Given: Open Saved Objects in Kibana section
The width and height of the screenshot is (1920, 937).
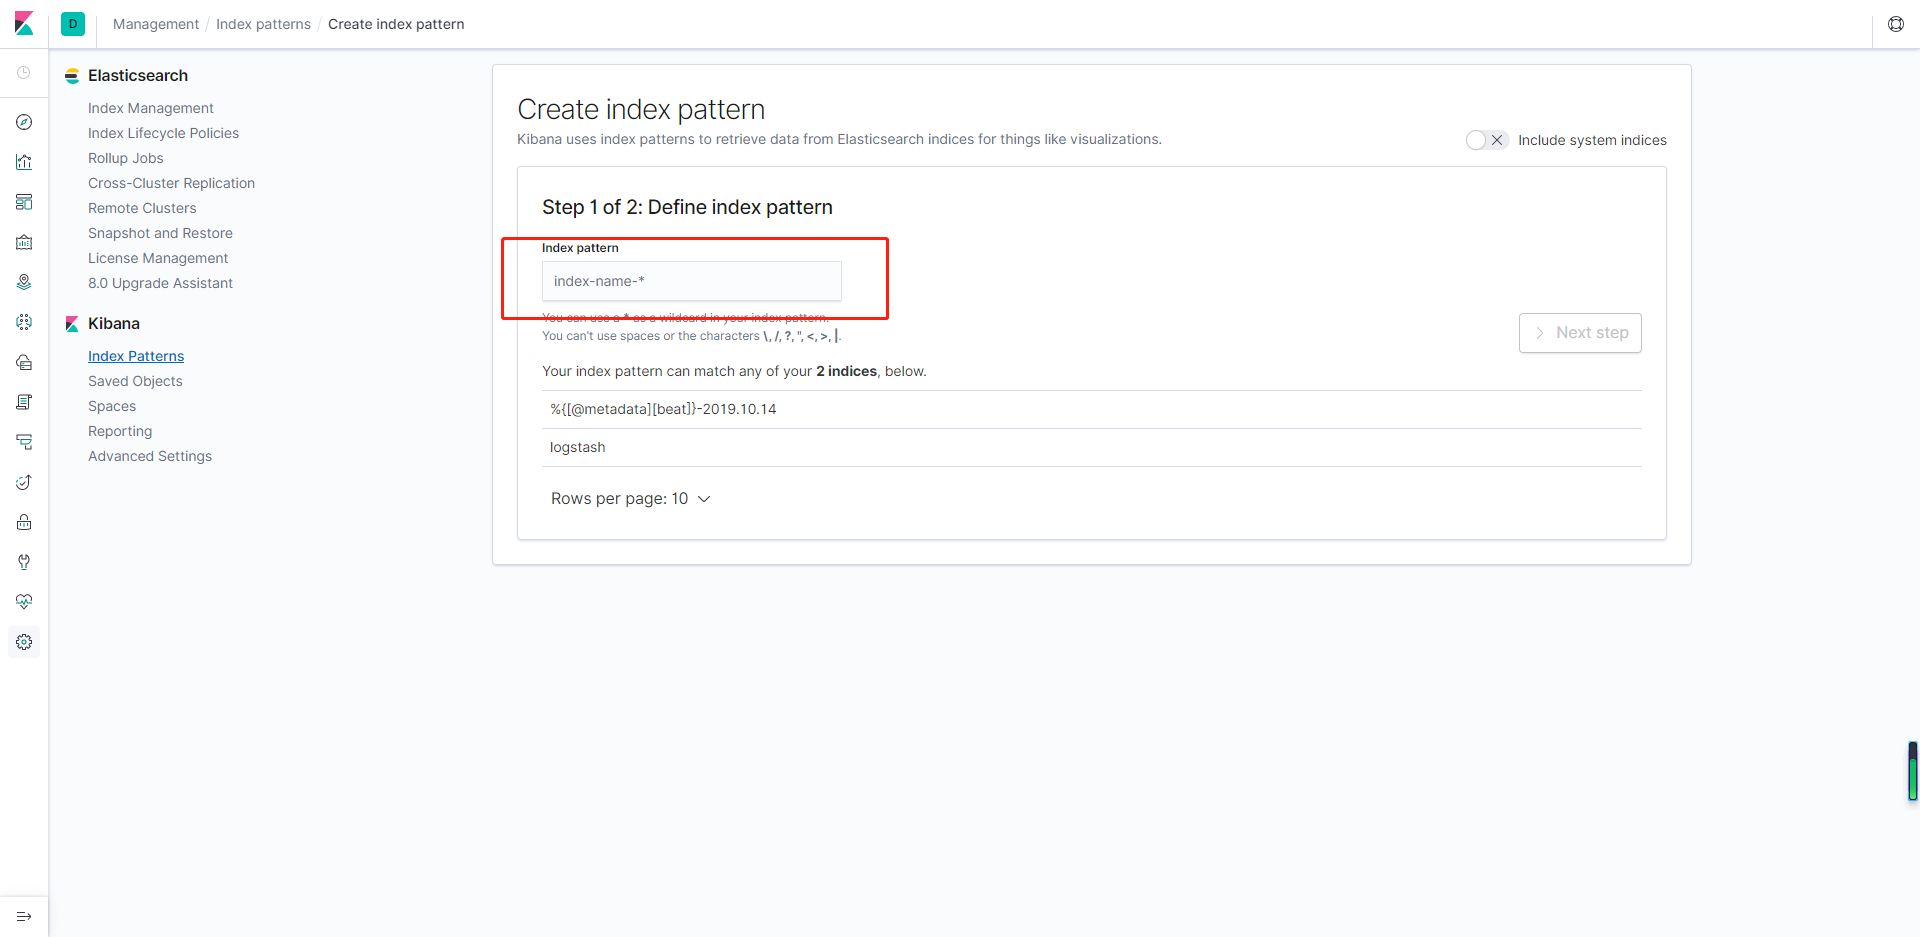Looking at the screenshot, I should pos(135,381).
